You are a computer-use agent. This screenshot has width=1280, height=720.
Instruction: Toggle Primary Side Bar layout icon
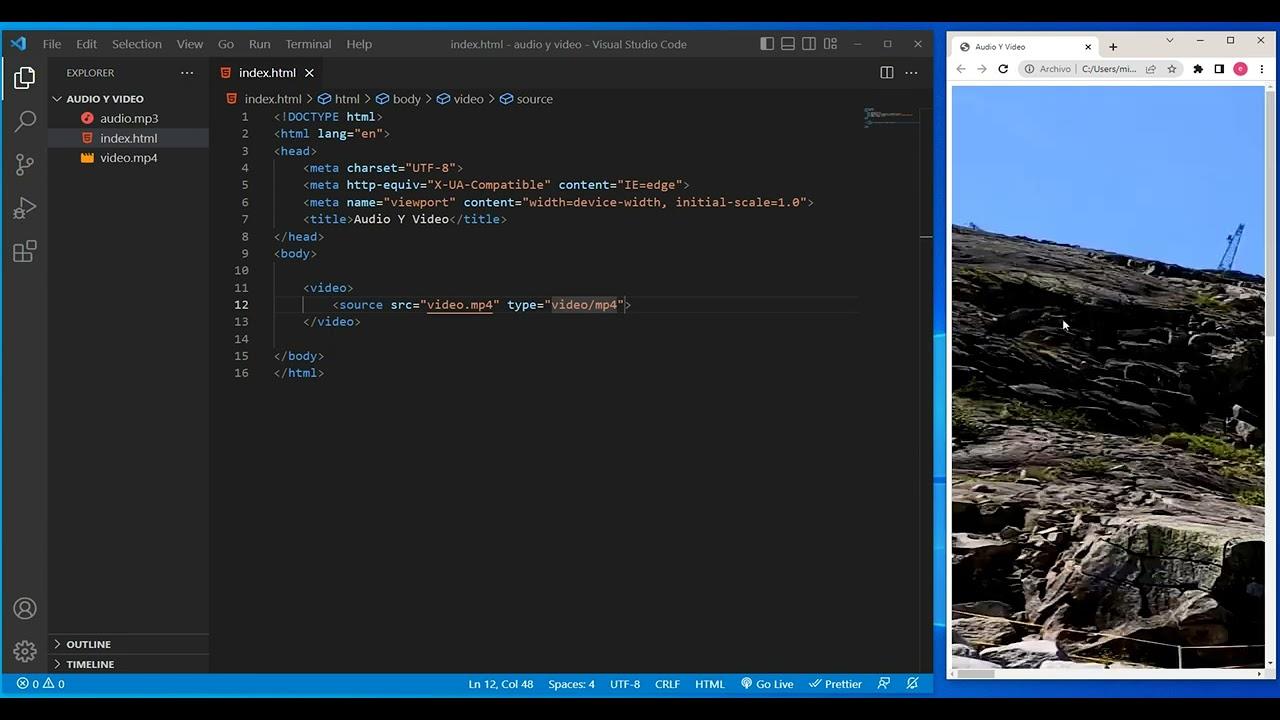[767, 44]
